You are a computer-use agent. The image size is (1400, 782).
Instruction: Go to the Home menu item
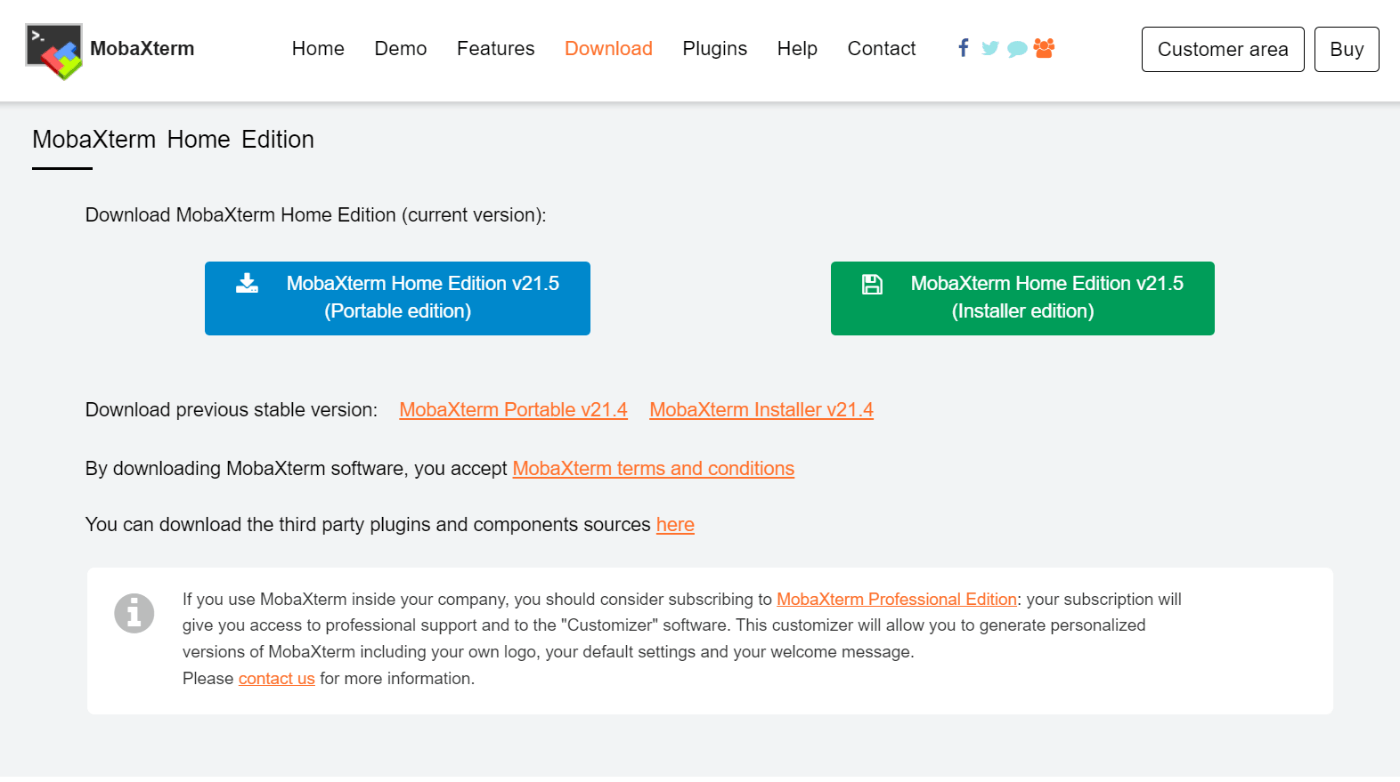[318, 48]
